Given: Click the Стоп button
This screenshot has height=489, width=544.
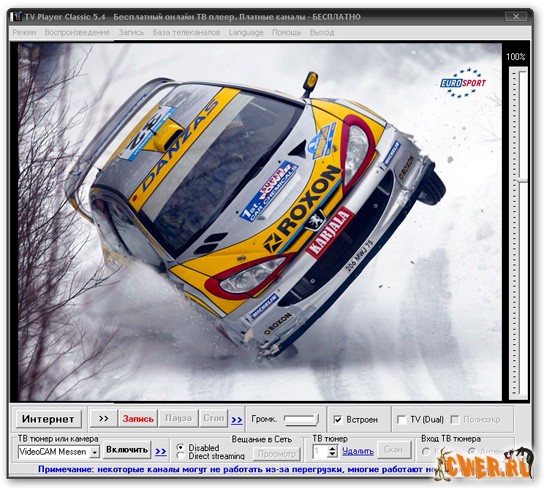Looking at the screenshot, I should pos(214,418).
